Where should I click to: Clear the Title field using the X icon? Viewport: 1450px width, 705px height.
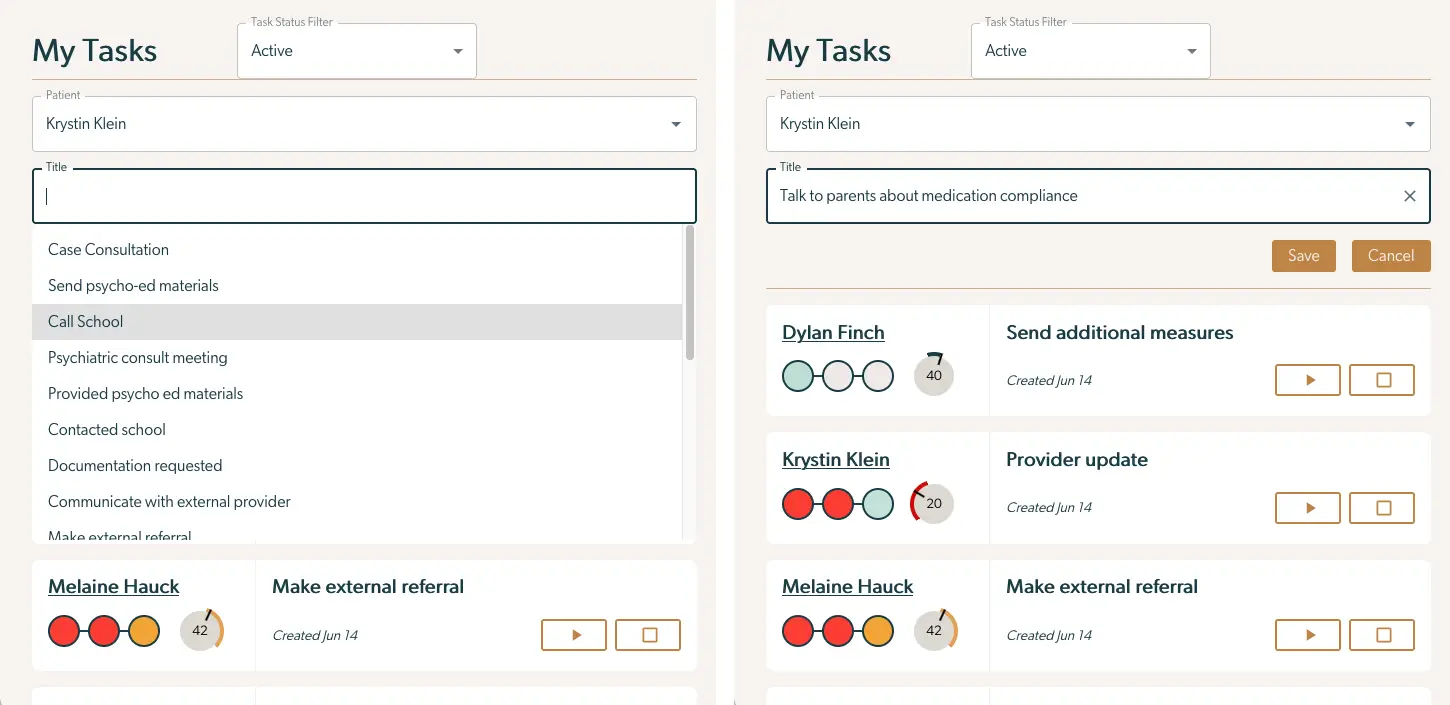click(1410, 196)
